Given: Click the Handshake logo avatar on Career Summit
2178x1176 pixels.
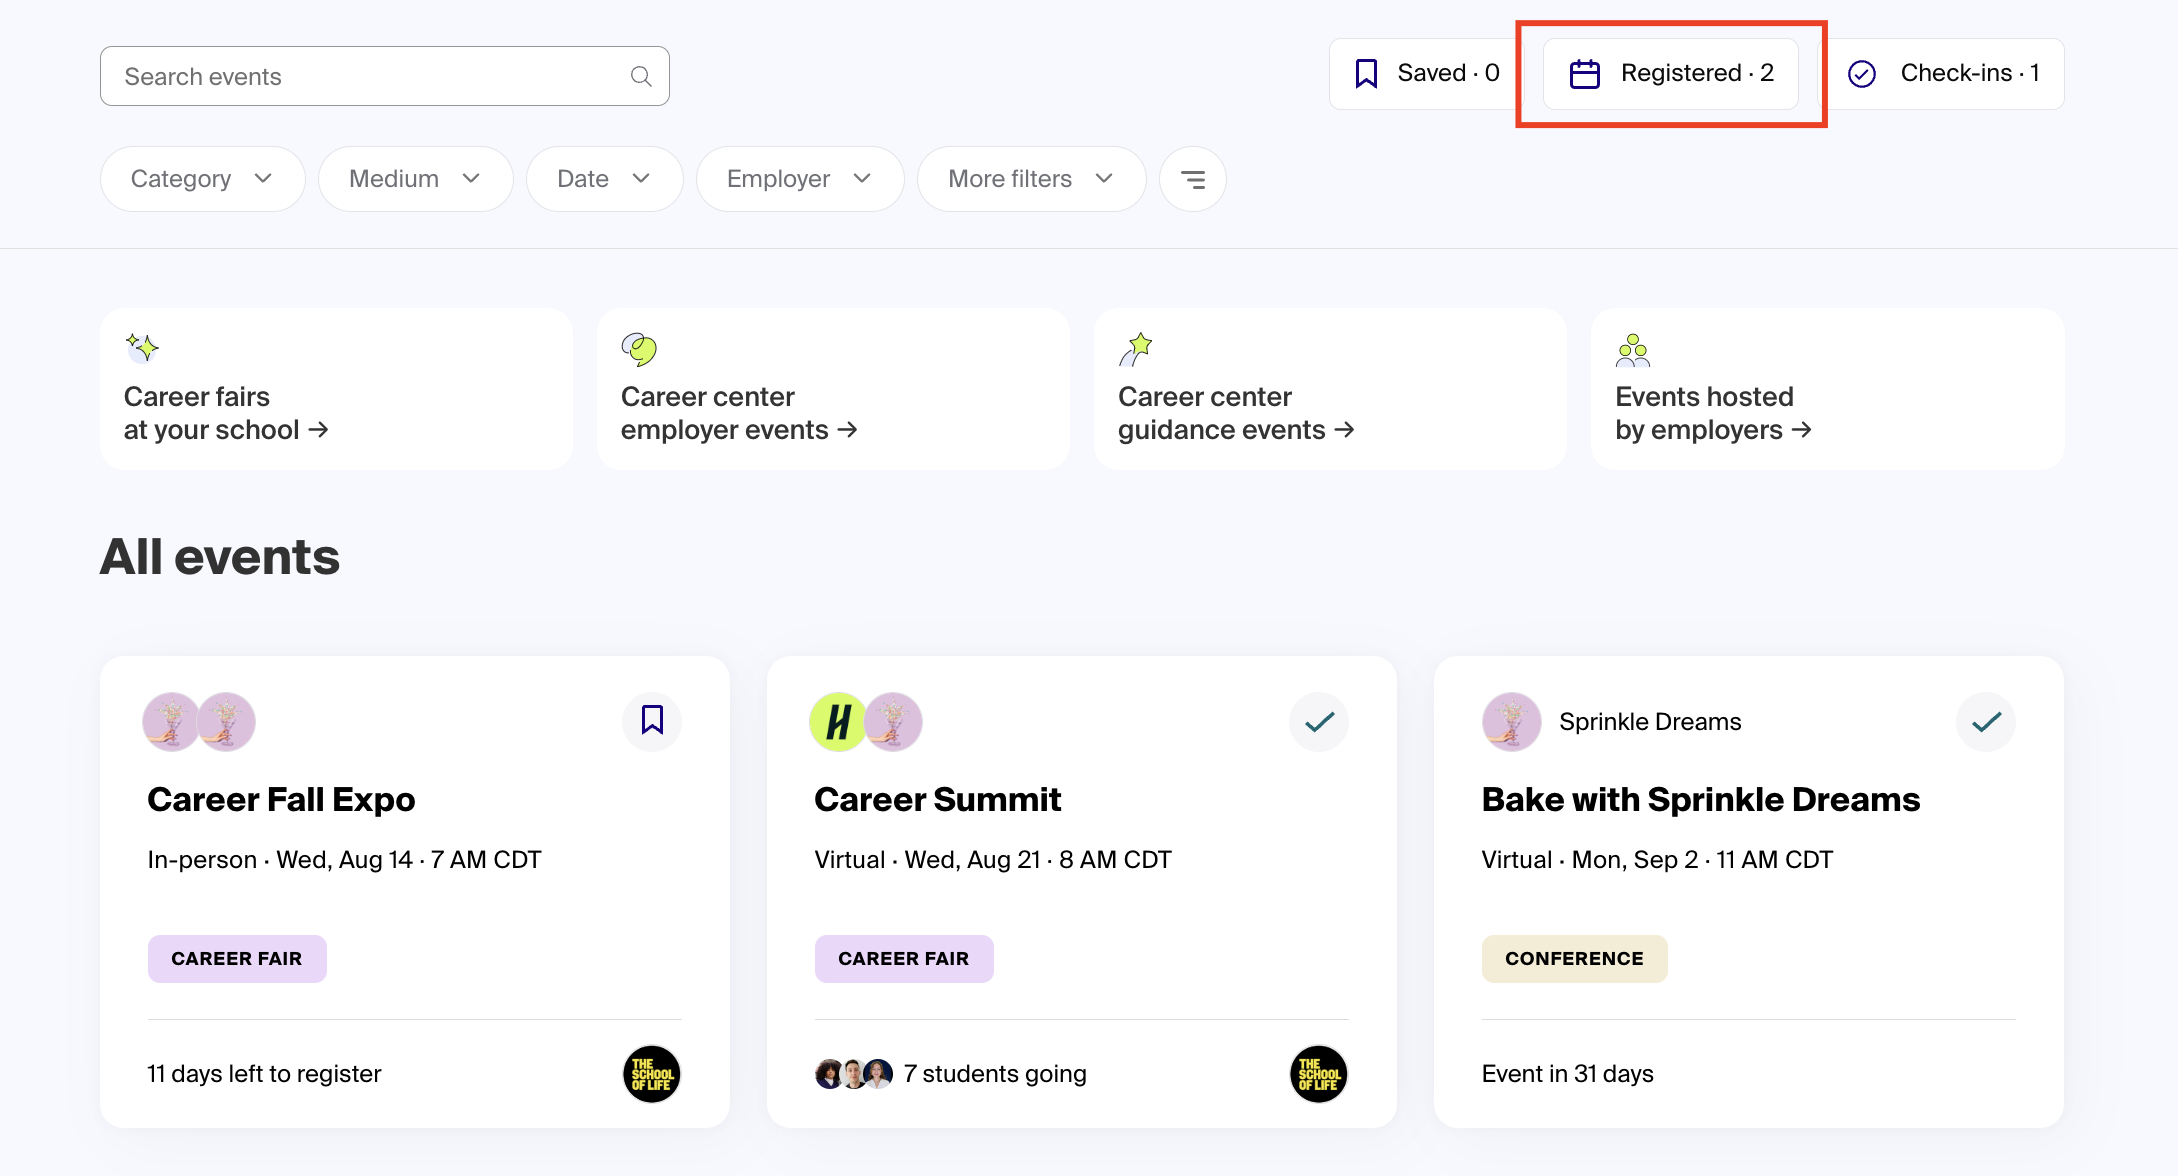Looking at the screenshot, I should [x=838, y=721].
